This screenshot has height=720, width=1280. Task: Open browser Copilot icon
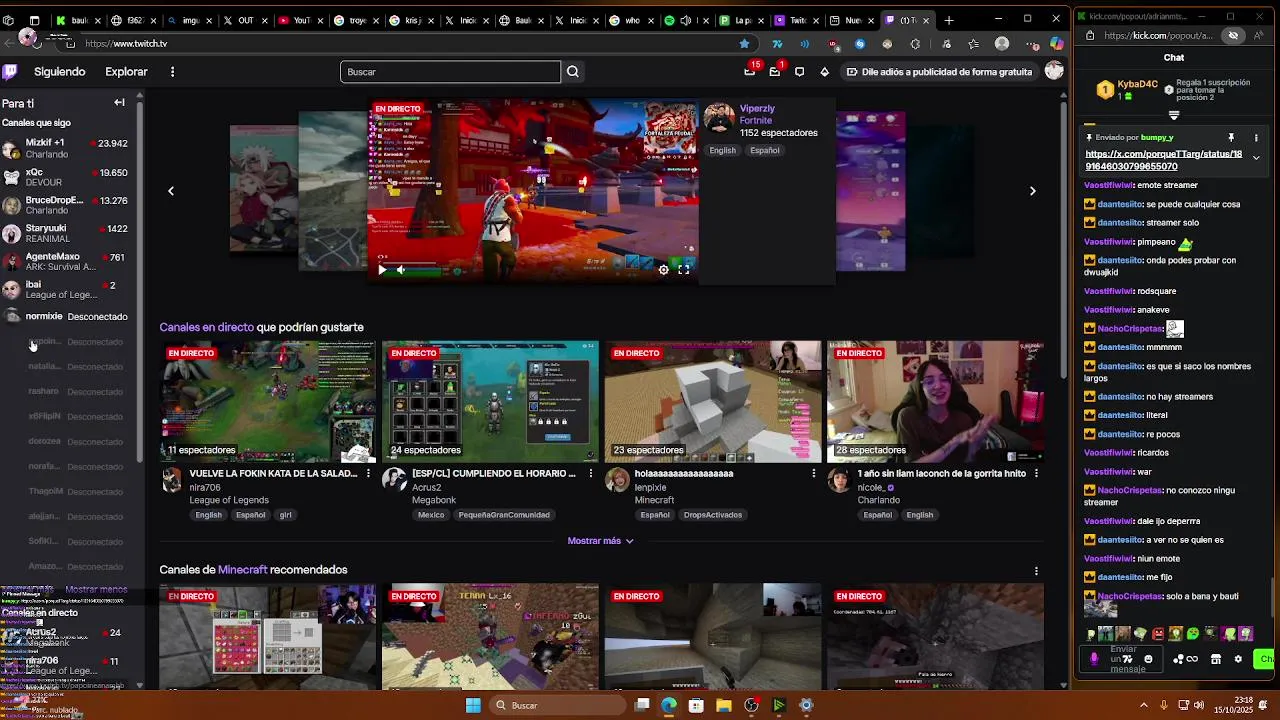coord(1057,44)
